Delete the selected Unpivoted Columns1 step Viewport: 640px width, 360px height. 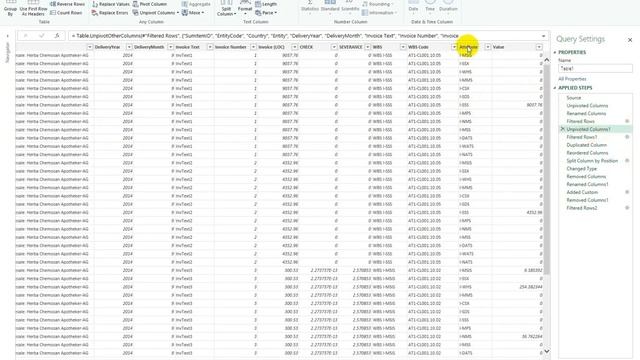click(x=562, y=129)
